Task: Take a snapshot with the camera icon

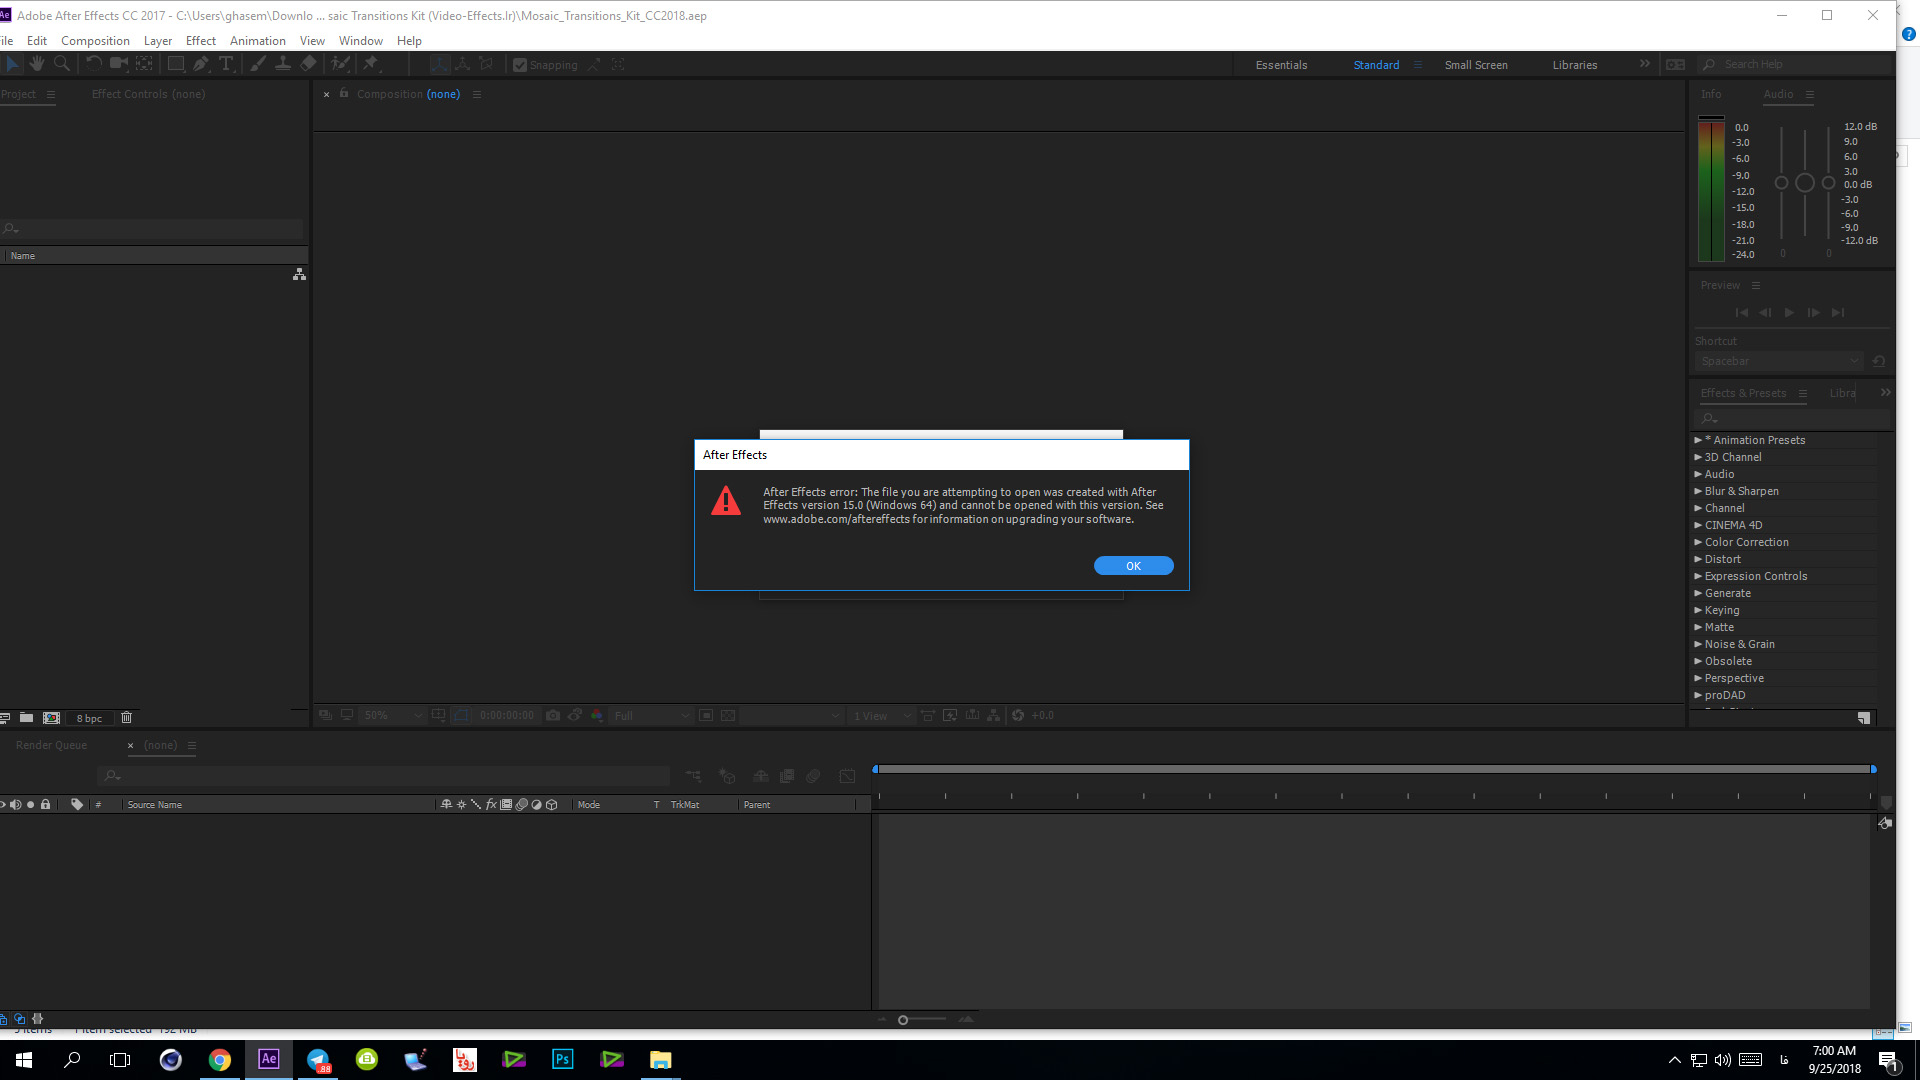Action: pyautogui.click(x=553, y=716)
